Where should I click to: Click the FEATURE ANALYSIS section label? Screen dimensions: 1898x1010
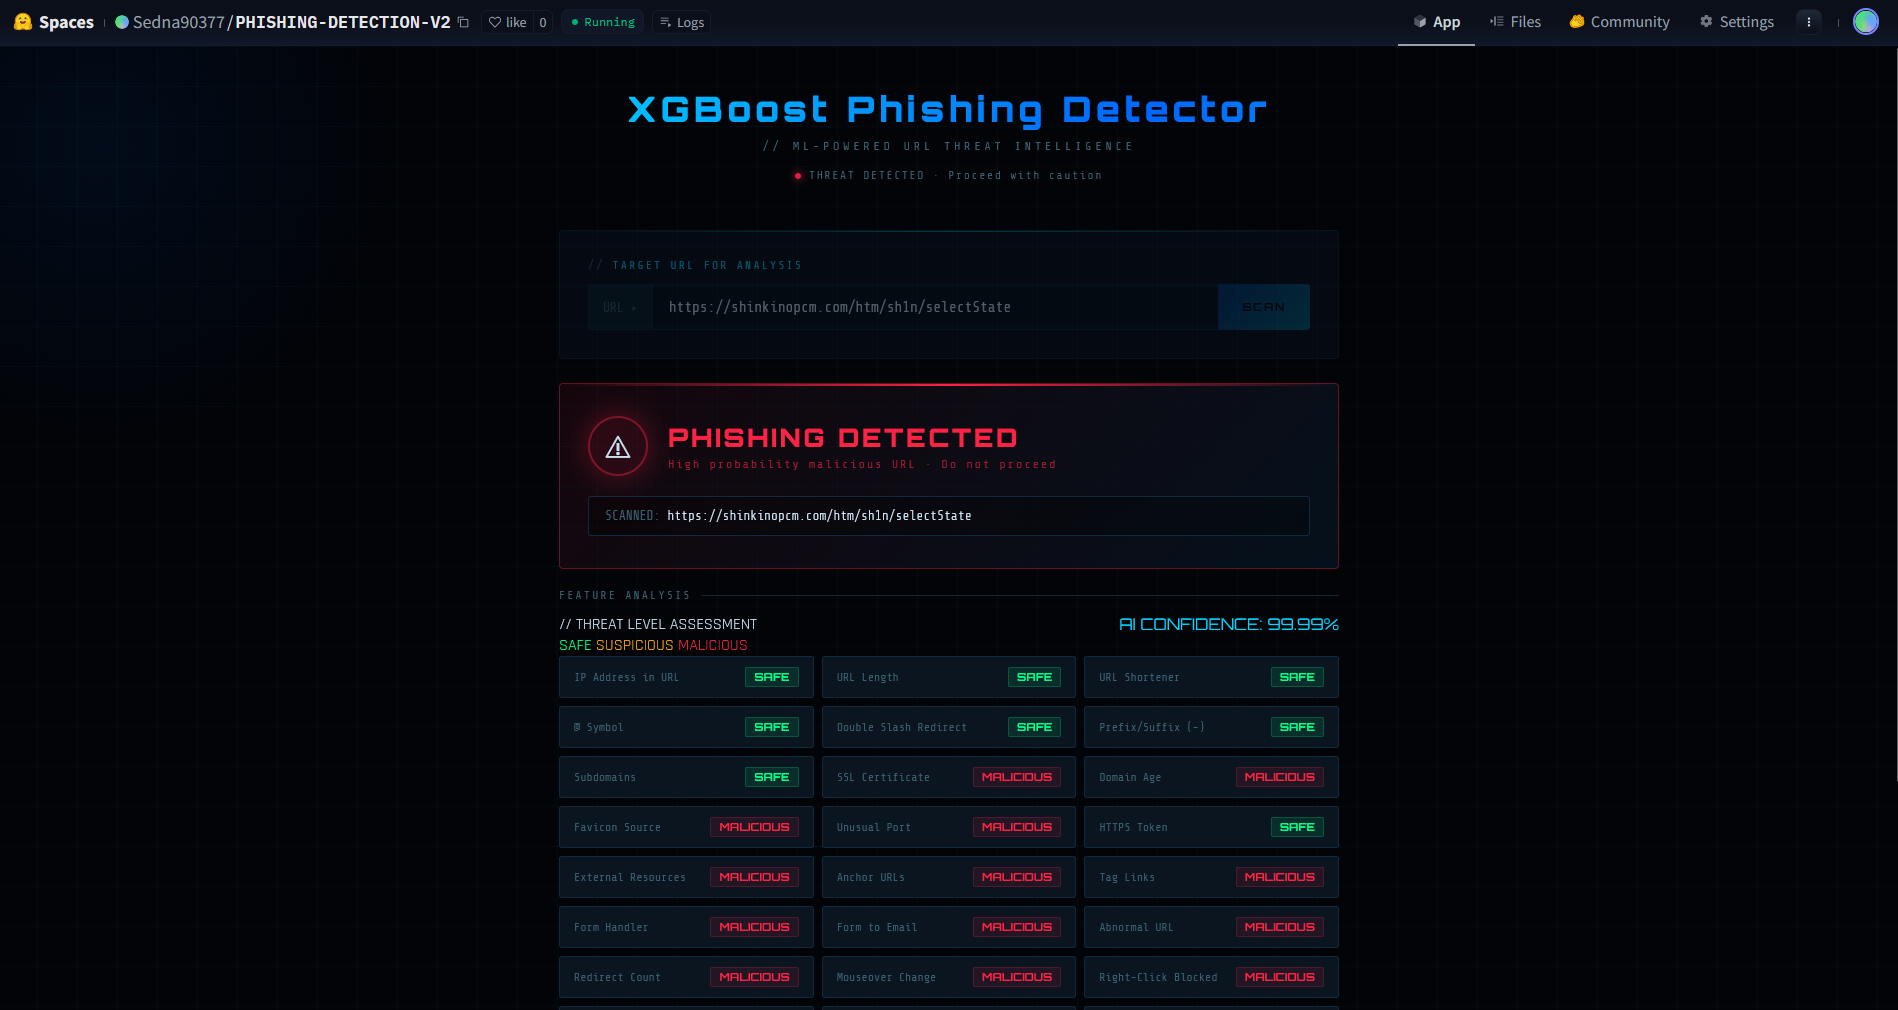click(x=624, y=595)
